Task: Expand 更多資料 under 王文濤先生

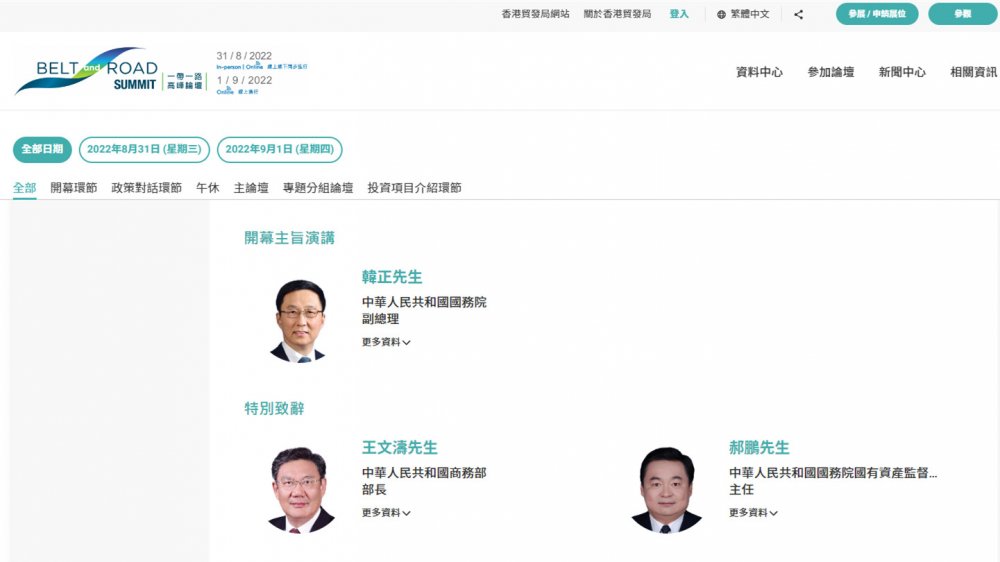Action: 386,513
